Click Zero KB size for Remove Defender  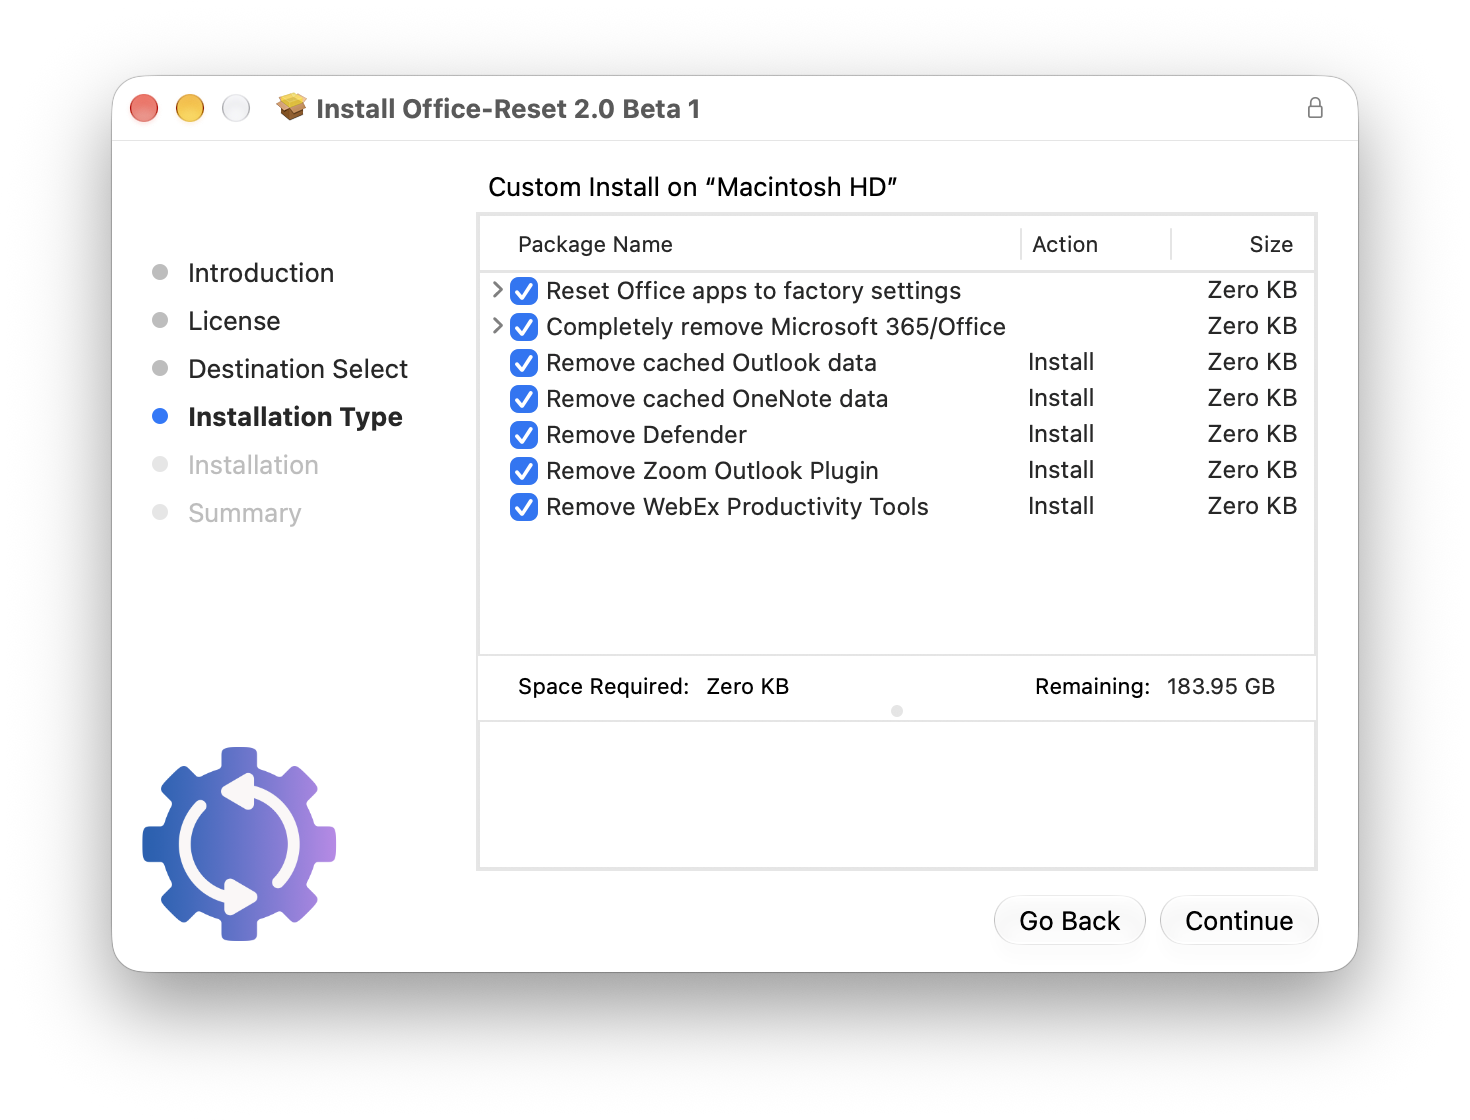(x=1252, y=434)
